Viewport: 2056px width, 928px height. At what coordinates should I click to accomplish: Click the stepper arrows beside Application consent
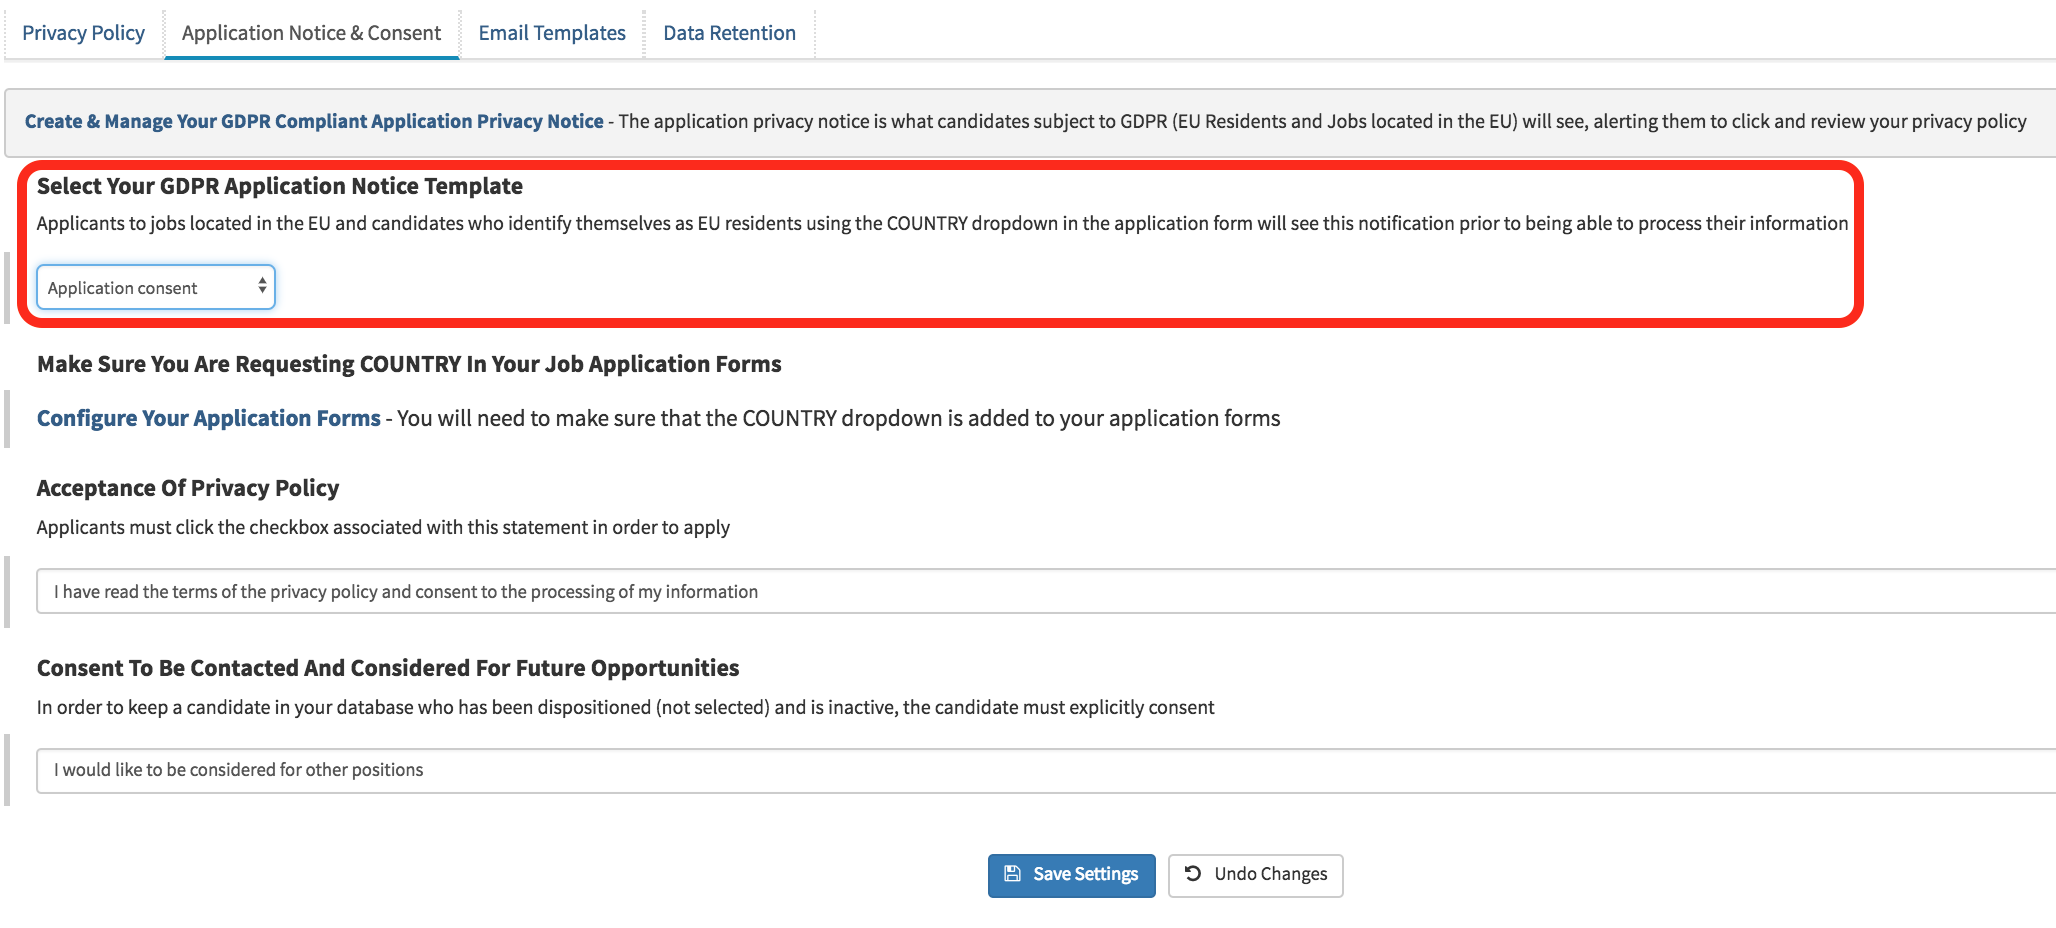(x=261, y=287)
